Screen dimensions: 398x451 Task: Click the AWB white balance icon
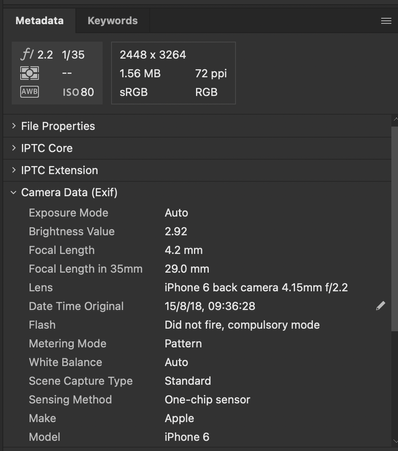click(x=29, y=92)
